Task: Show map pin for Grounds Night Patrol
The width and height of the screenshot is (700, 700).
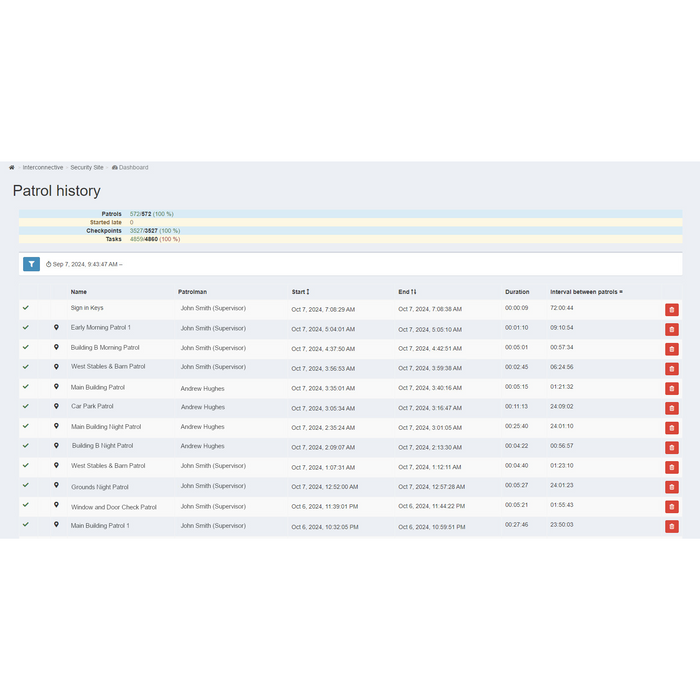Action: (56, 485)
